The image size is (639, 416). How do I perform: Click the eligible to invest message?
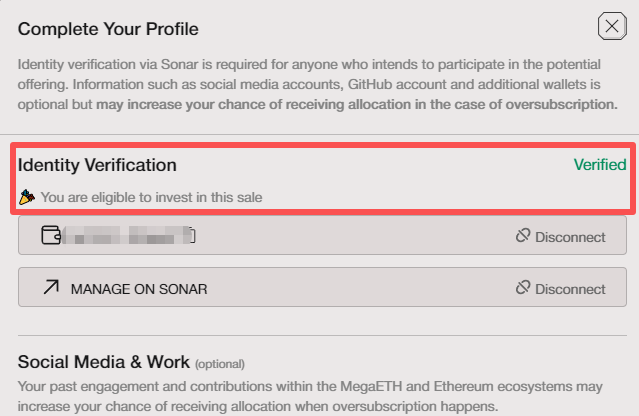click(x=151, y=197)
